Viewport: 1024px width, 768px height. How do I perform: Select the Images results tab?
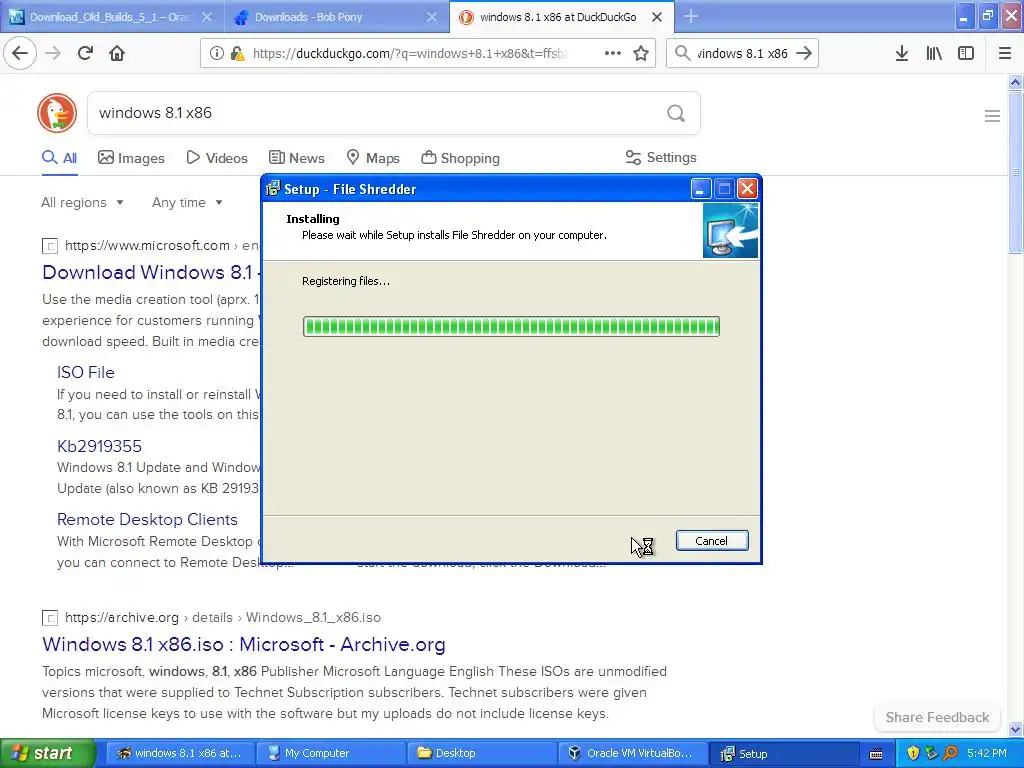[x=131, y=158]
